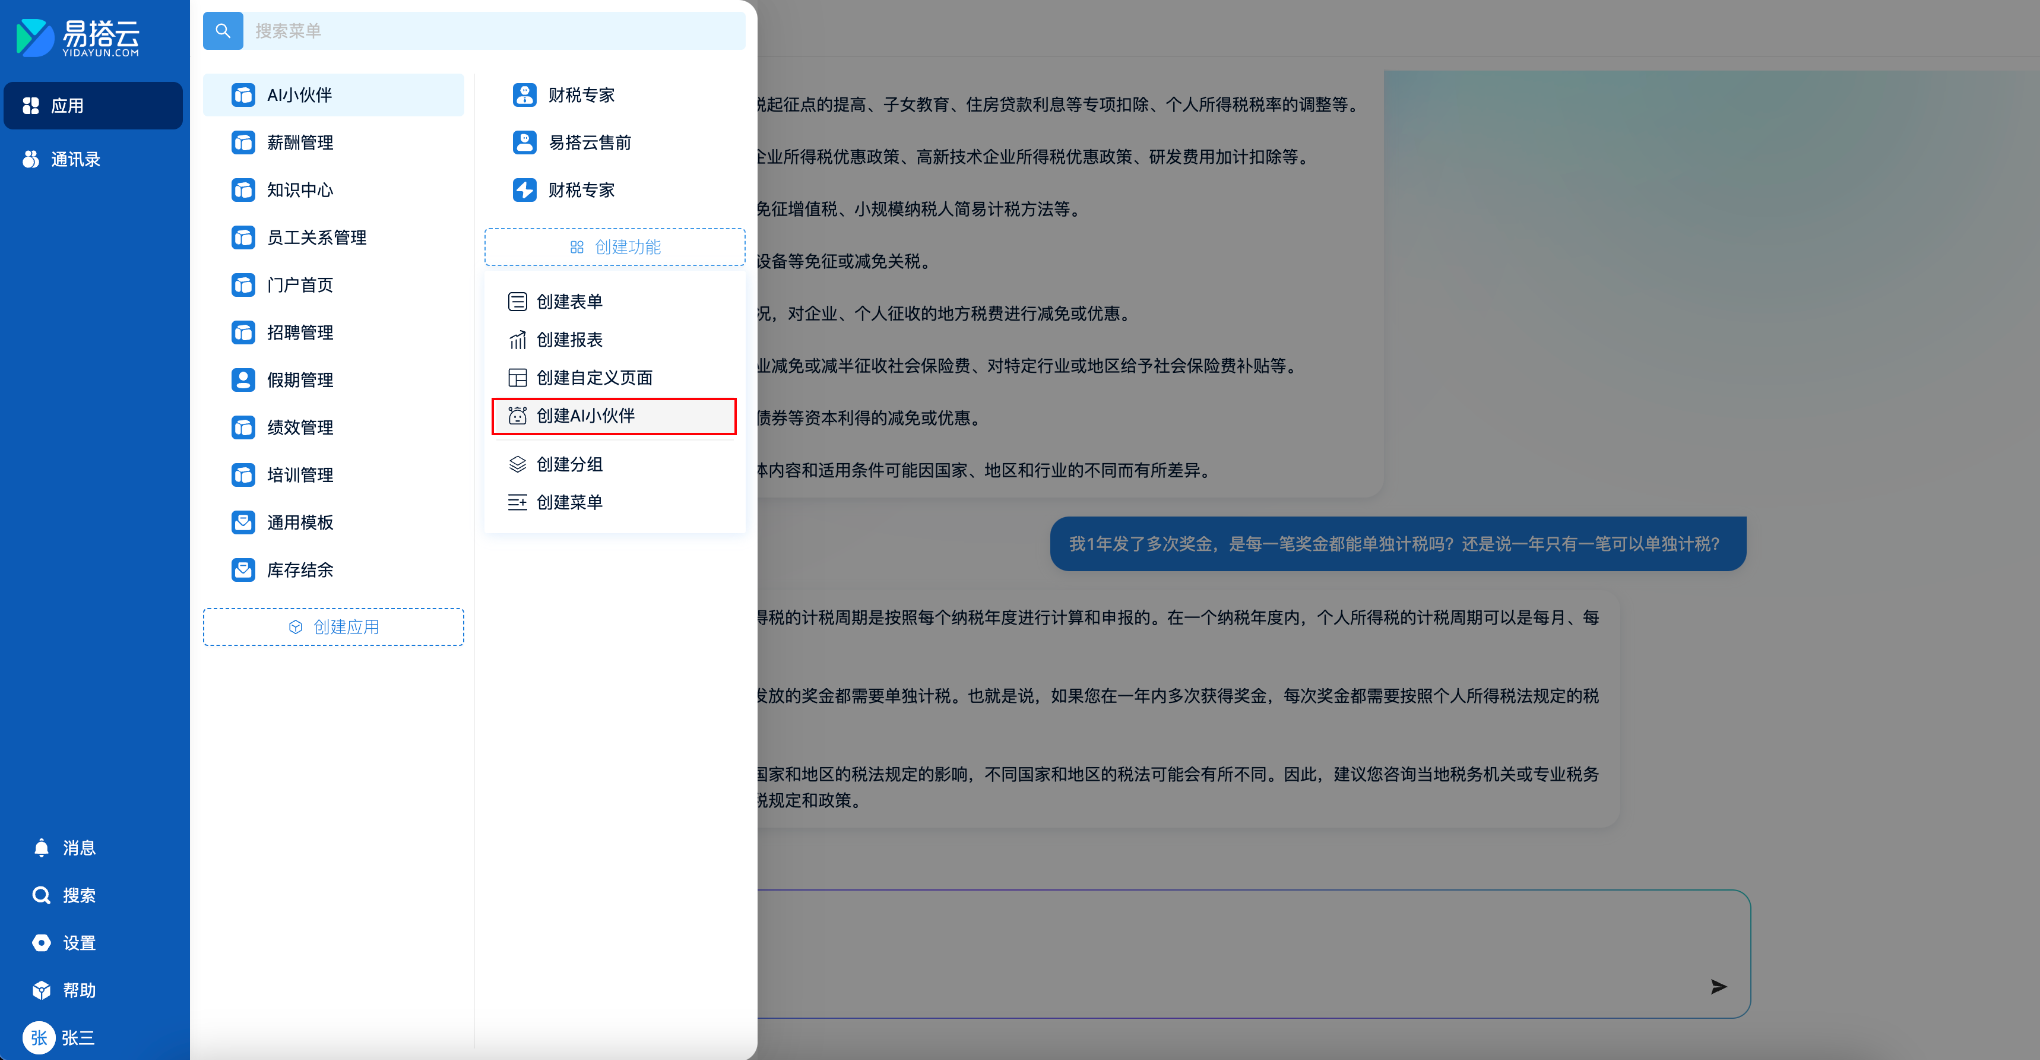2040x1060 pixels.
Task: Select the 应用 tab in sidebar
Action: [x=93, y=106]
